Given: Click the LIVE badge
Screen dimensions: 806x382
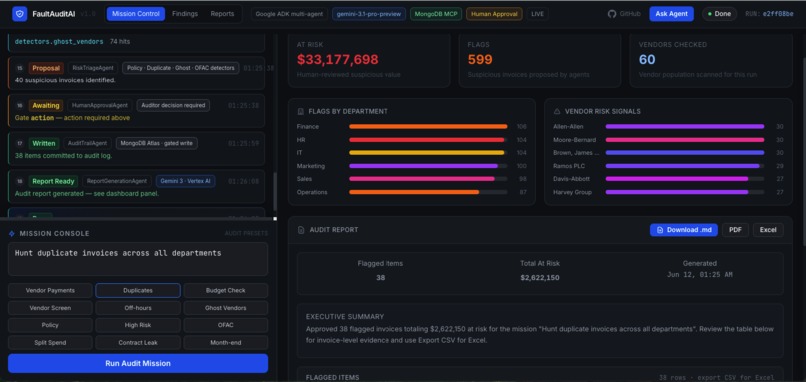Looking at the screenshot, I should tap(537, 14).
